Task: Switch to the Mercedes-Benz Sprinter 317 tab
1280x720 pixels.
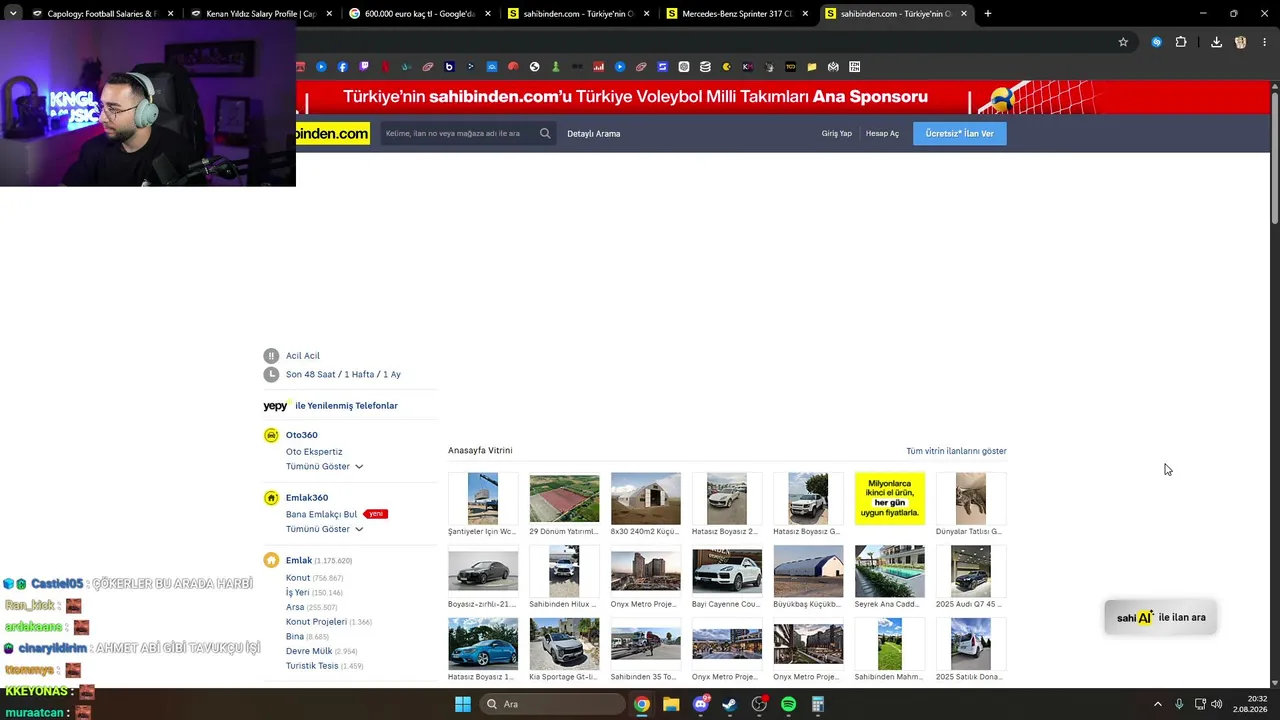Action: point(737,14)
